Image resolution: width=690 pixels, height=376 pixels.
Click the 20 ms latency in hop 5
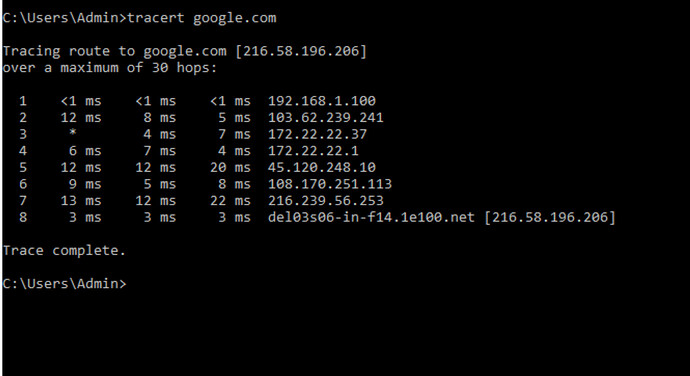pyautogui.click(x=230, y=167)
